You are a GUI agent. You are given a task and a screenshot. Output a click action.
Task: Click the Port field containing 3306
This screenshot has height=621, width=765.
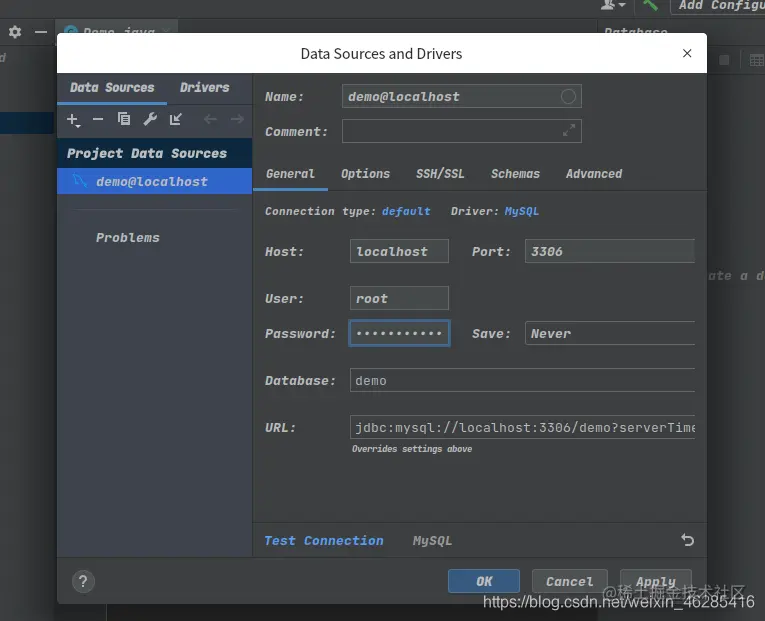[610, 251]
